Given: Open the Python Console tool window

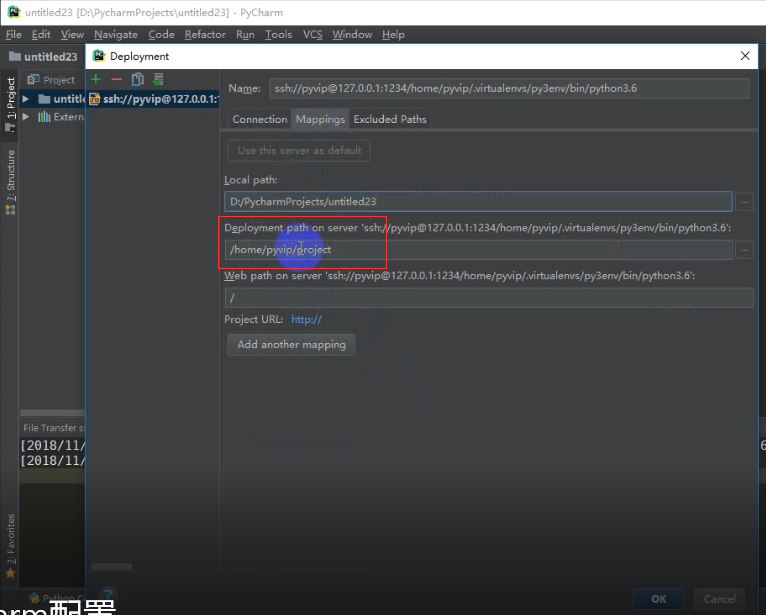Looking at the screenshot, I should coord(56,598).
